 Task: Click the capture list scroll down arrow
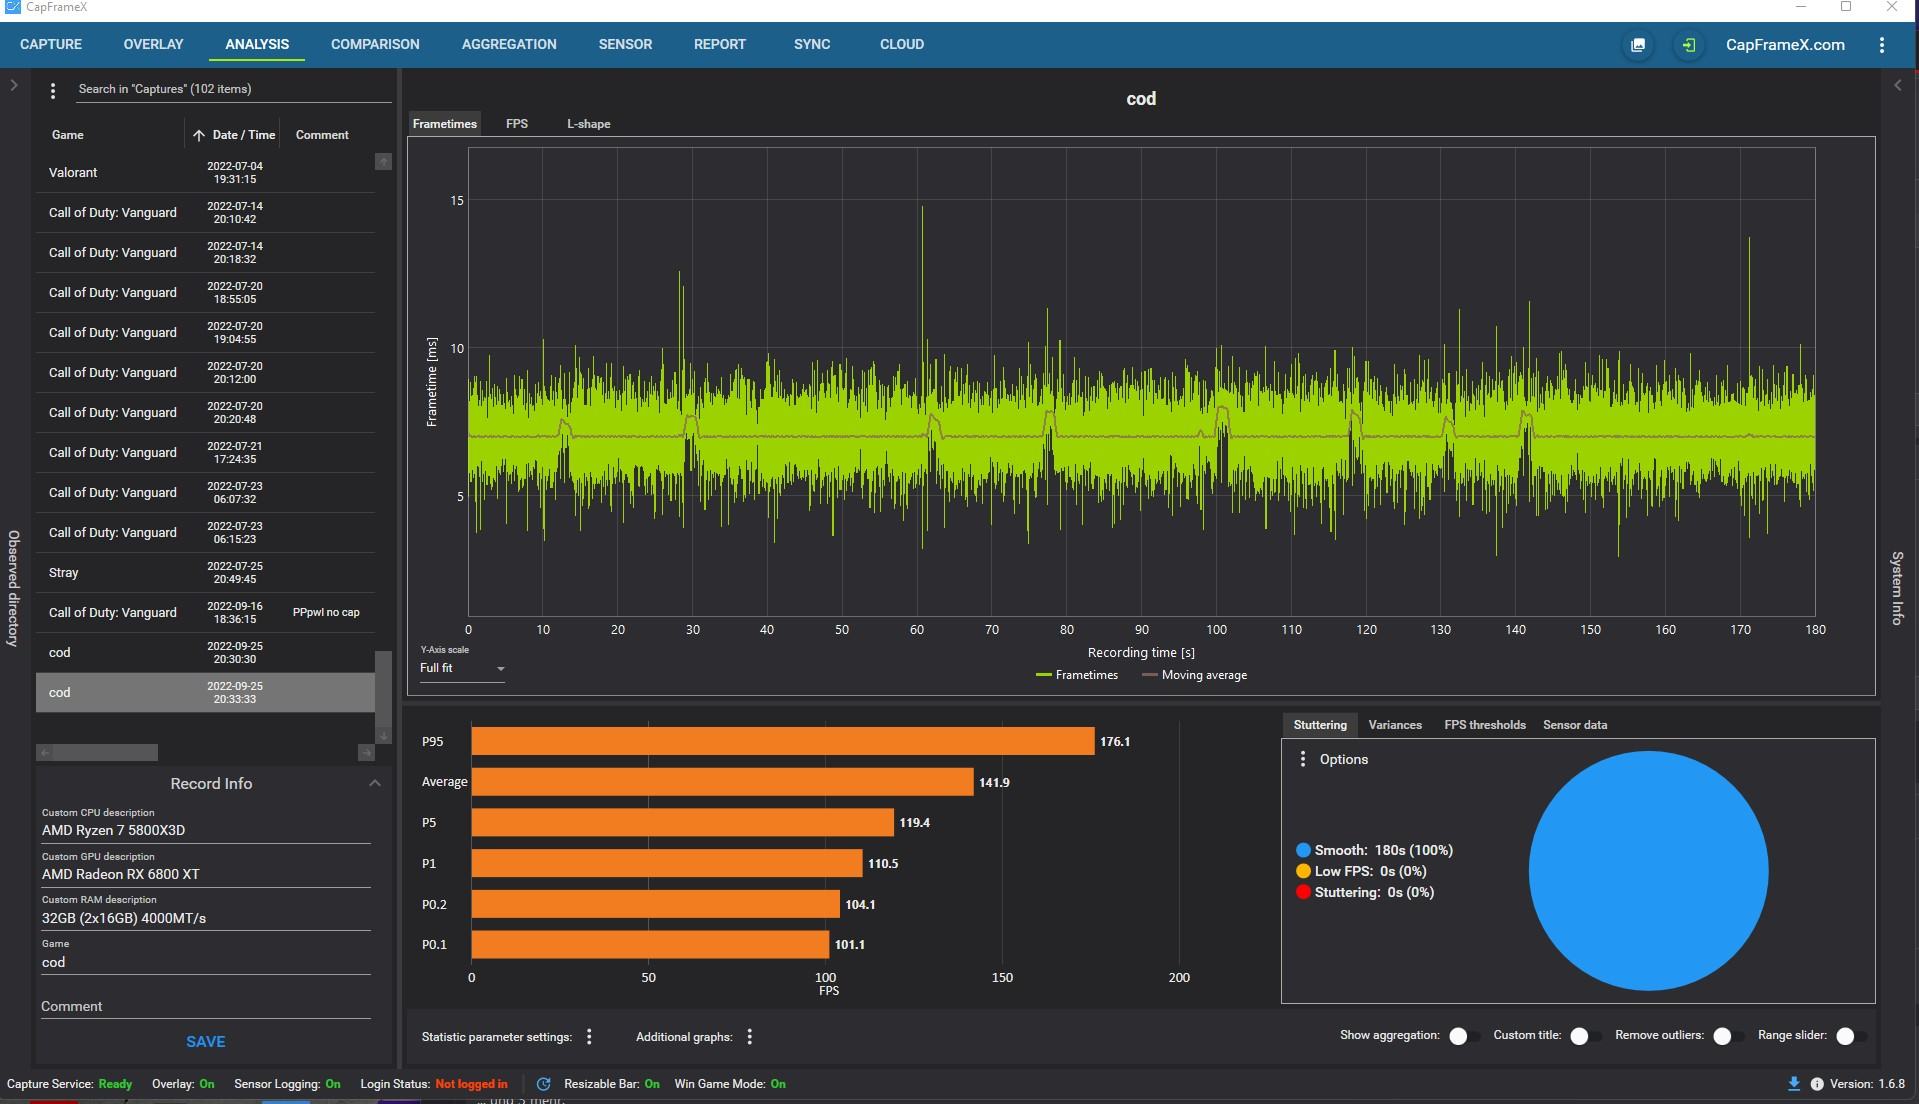click(383, 737)
